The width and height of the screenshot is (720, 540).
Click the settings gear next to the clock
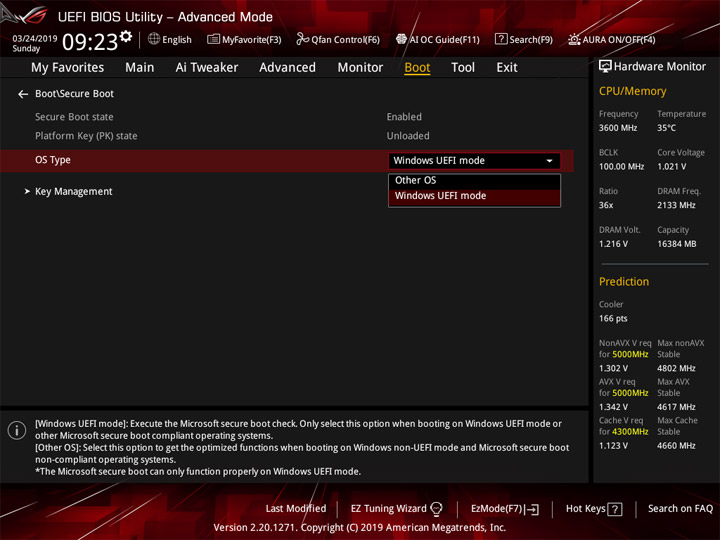tap(126, 36)
